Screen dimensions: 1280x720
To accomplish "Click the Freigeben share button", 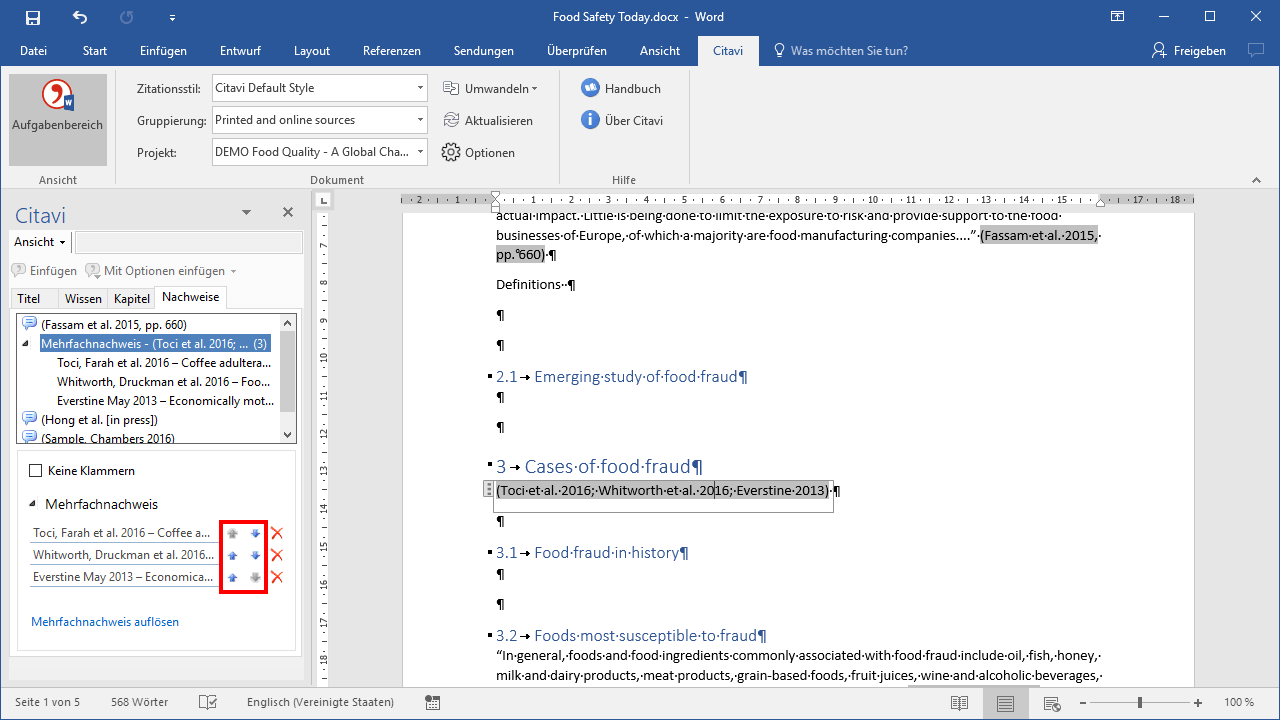I will click(1188, 51).
